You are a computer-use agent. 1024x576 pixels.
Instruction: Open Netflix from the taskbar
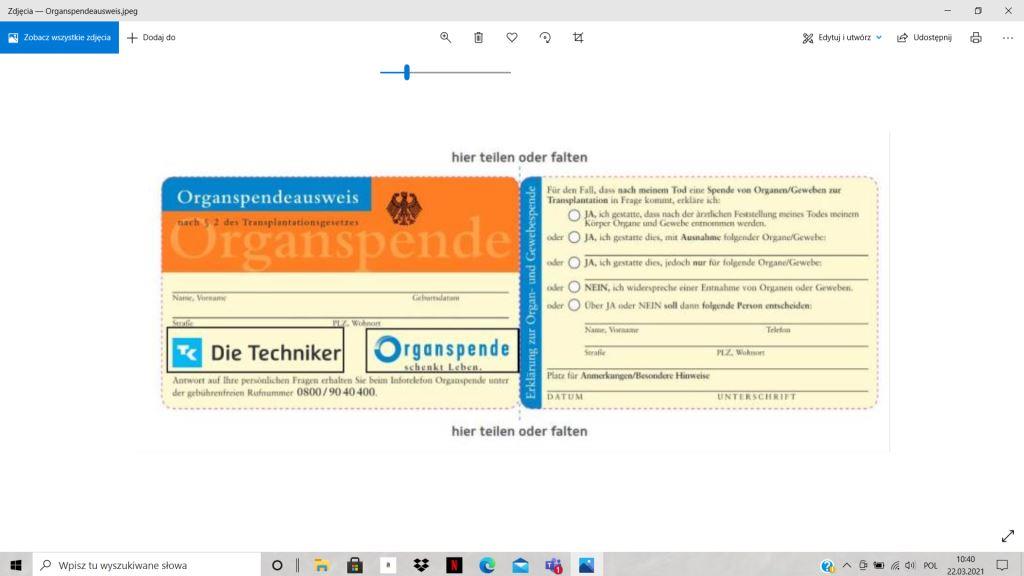click(x=454, y=565)
